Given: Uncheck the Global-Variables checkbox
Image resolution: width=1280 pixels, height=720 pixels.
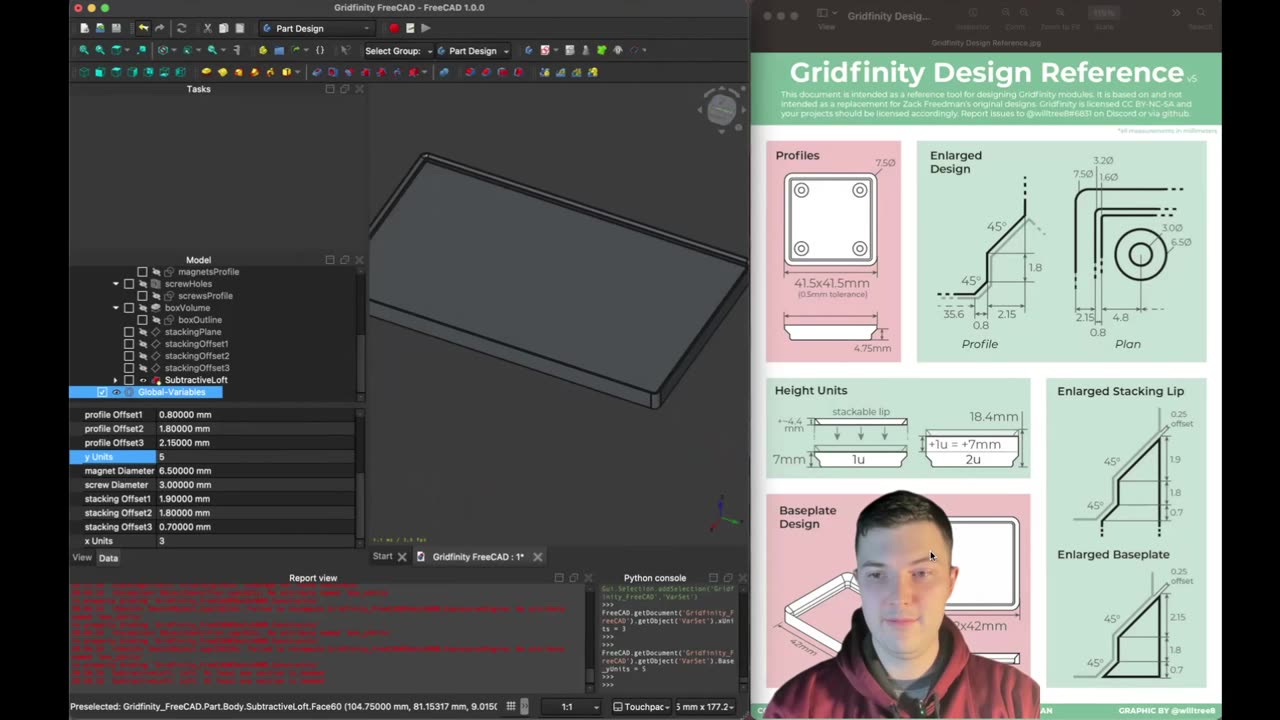Looking at the screenshot, I should (x=102, y=392).
